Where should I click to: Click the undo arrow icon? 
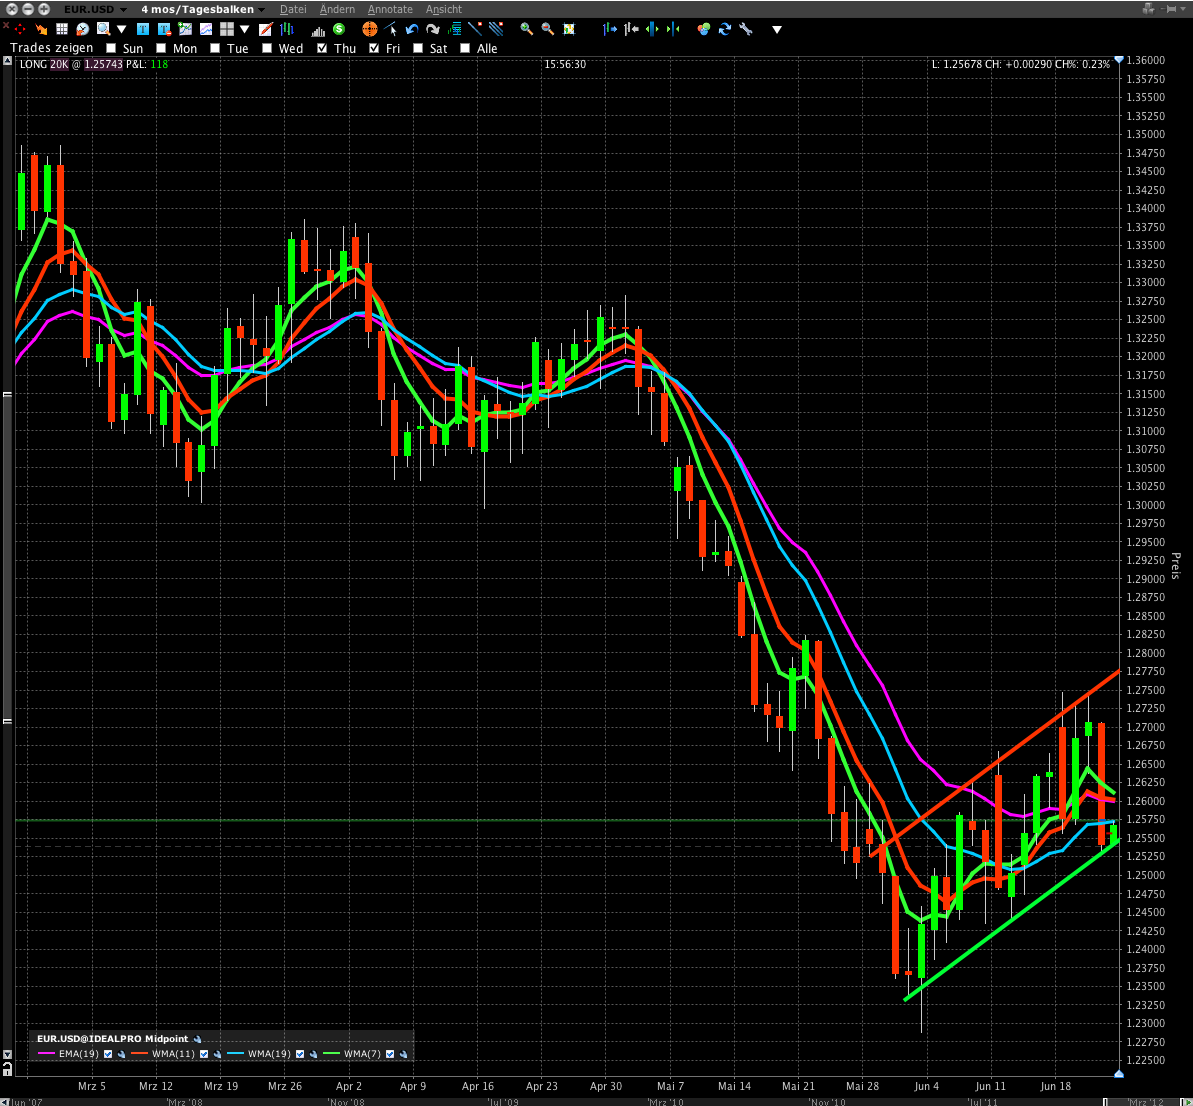[413, 29]
